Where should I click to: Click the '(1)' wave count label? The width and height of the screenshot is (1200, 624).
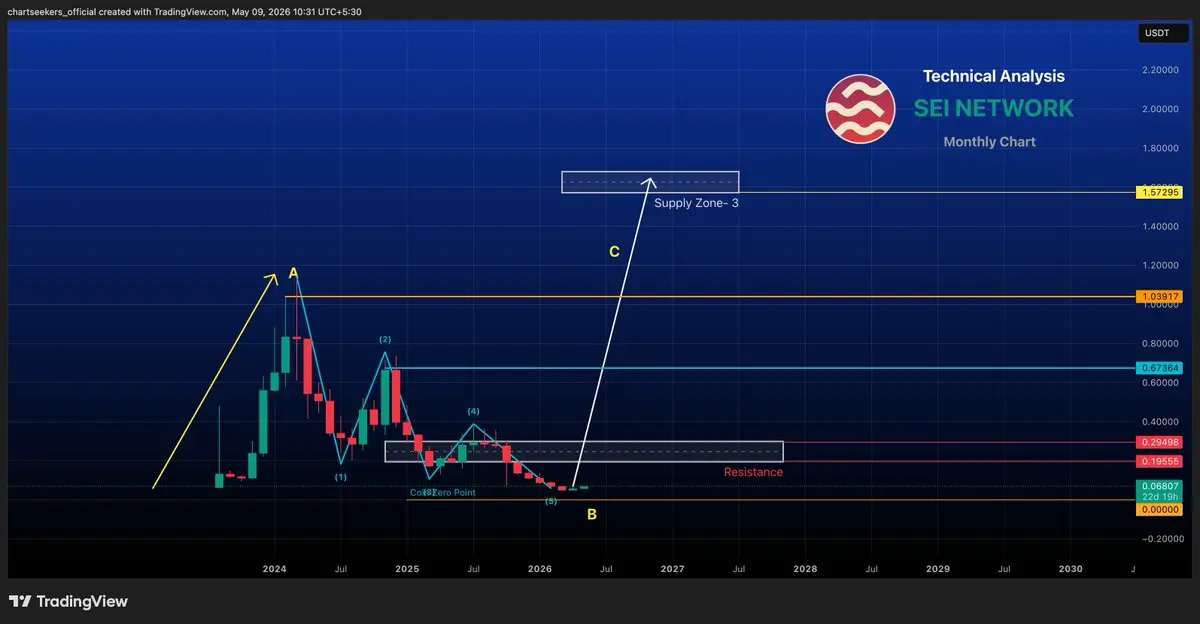341,477
